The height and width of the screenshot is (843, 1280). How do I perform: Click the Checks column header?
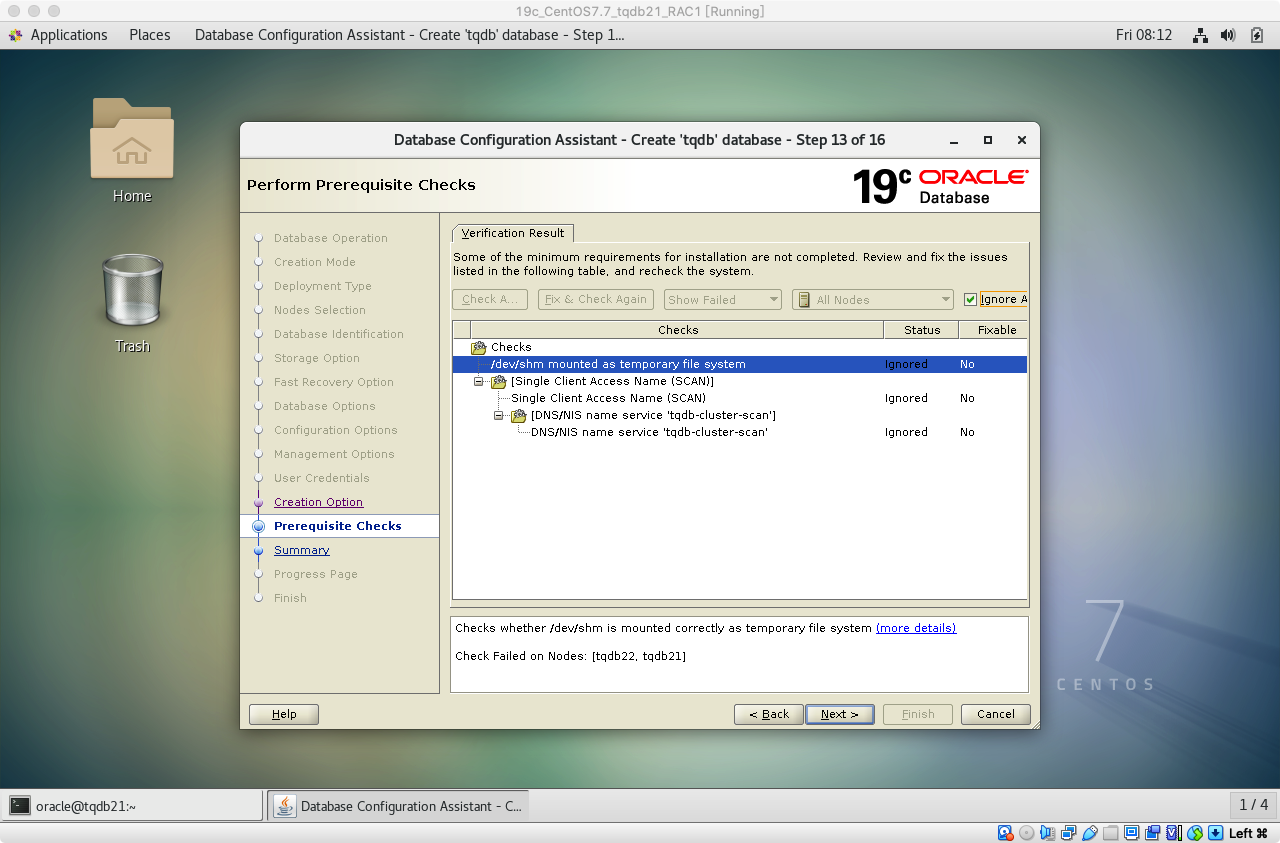[x=677, y=330]
